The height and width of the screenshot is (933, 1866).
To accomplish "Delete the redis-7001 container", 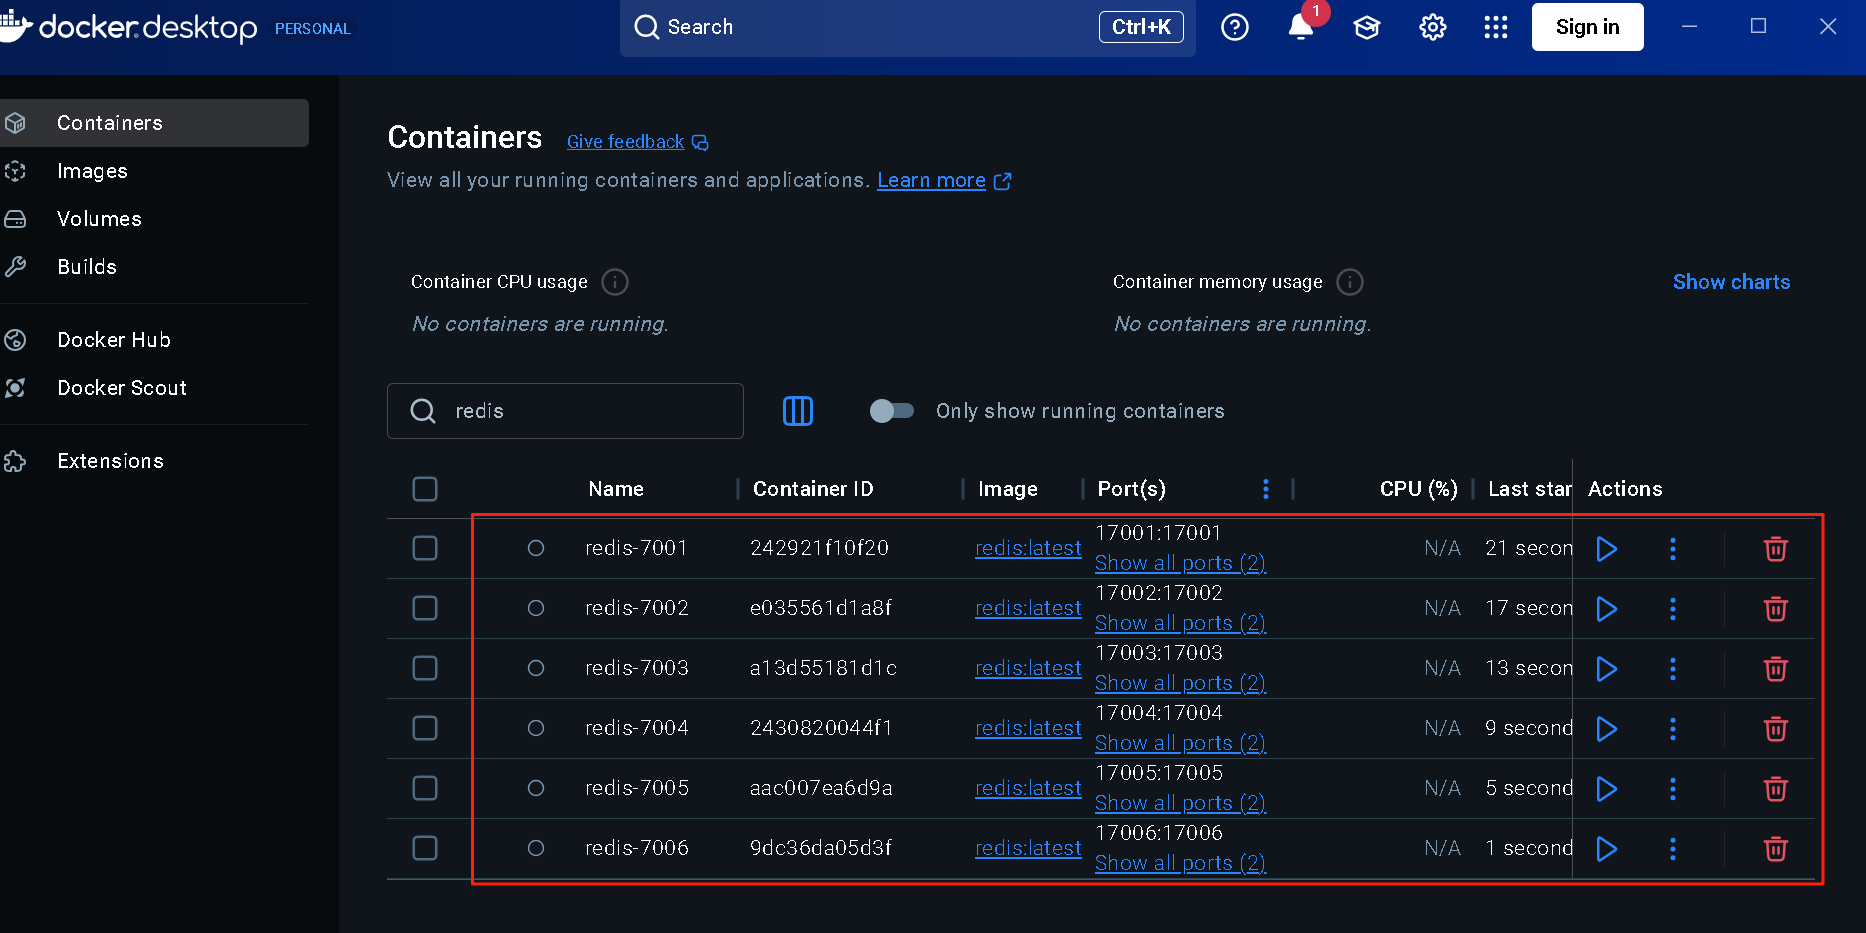I will coord(1776,549).
